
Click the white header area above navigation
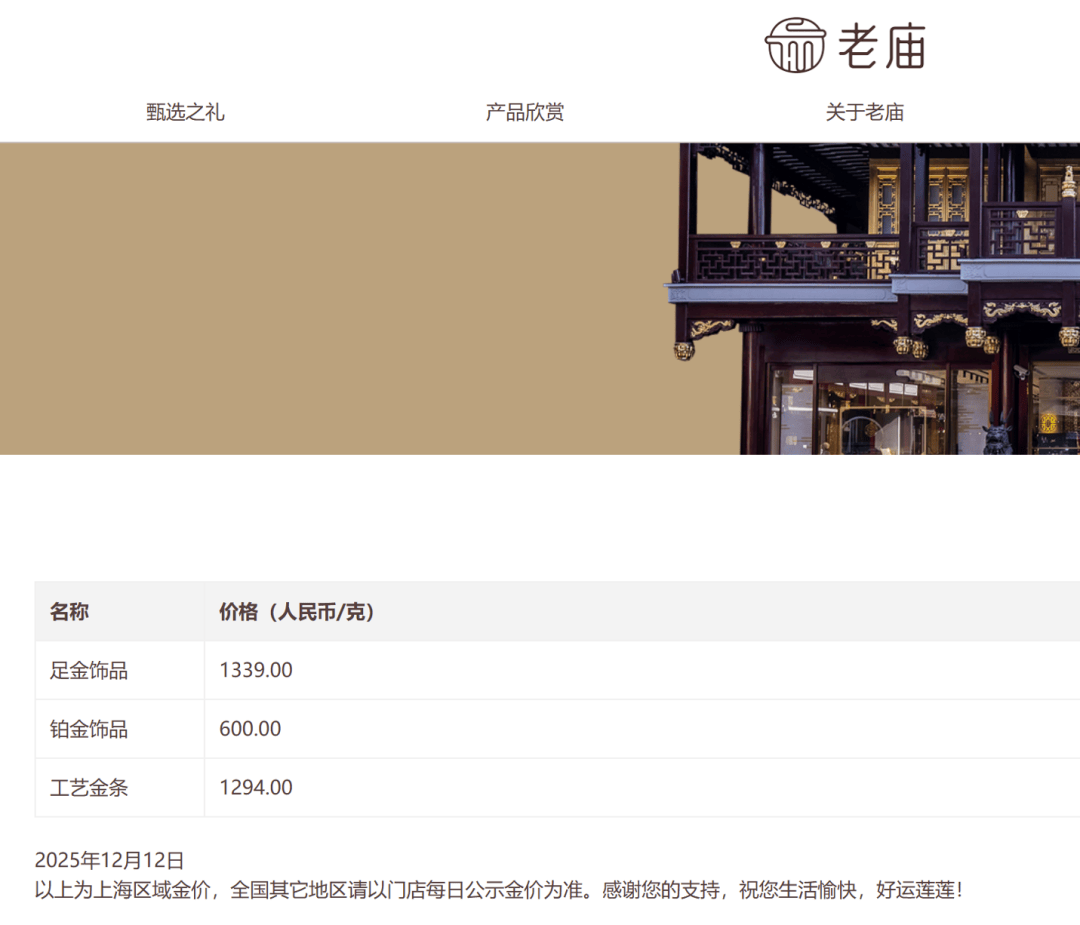400,45
